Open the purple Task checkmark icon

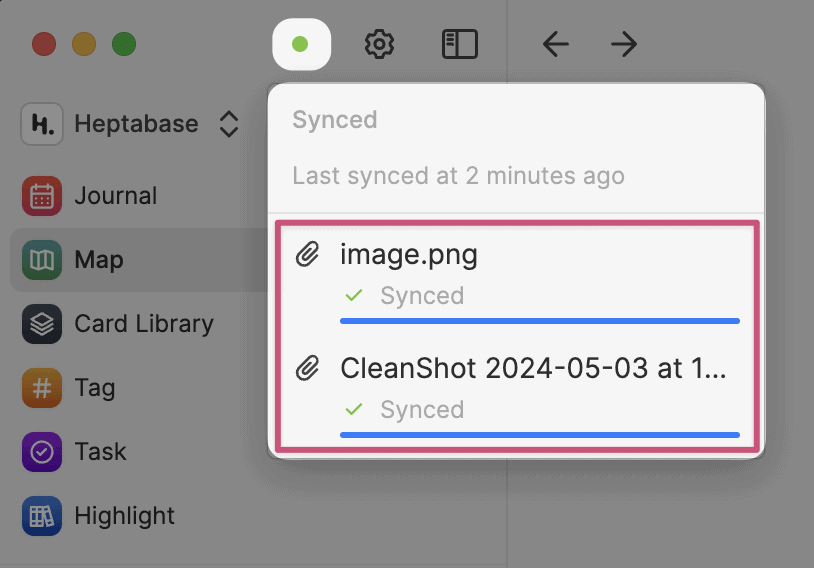[42, 452]
